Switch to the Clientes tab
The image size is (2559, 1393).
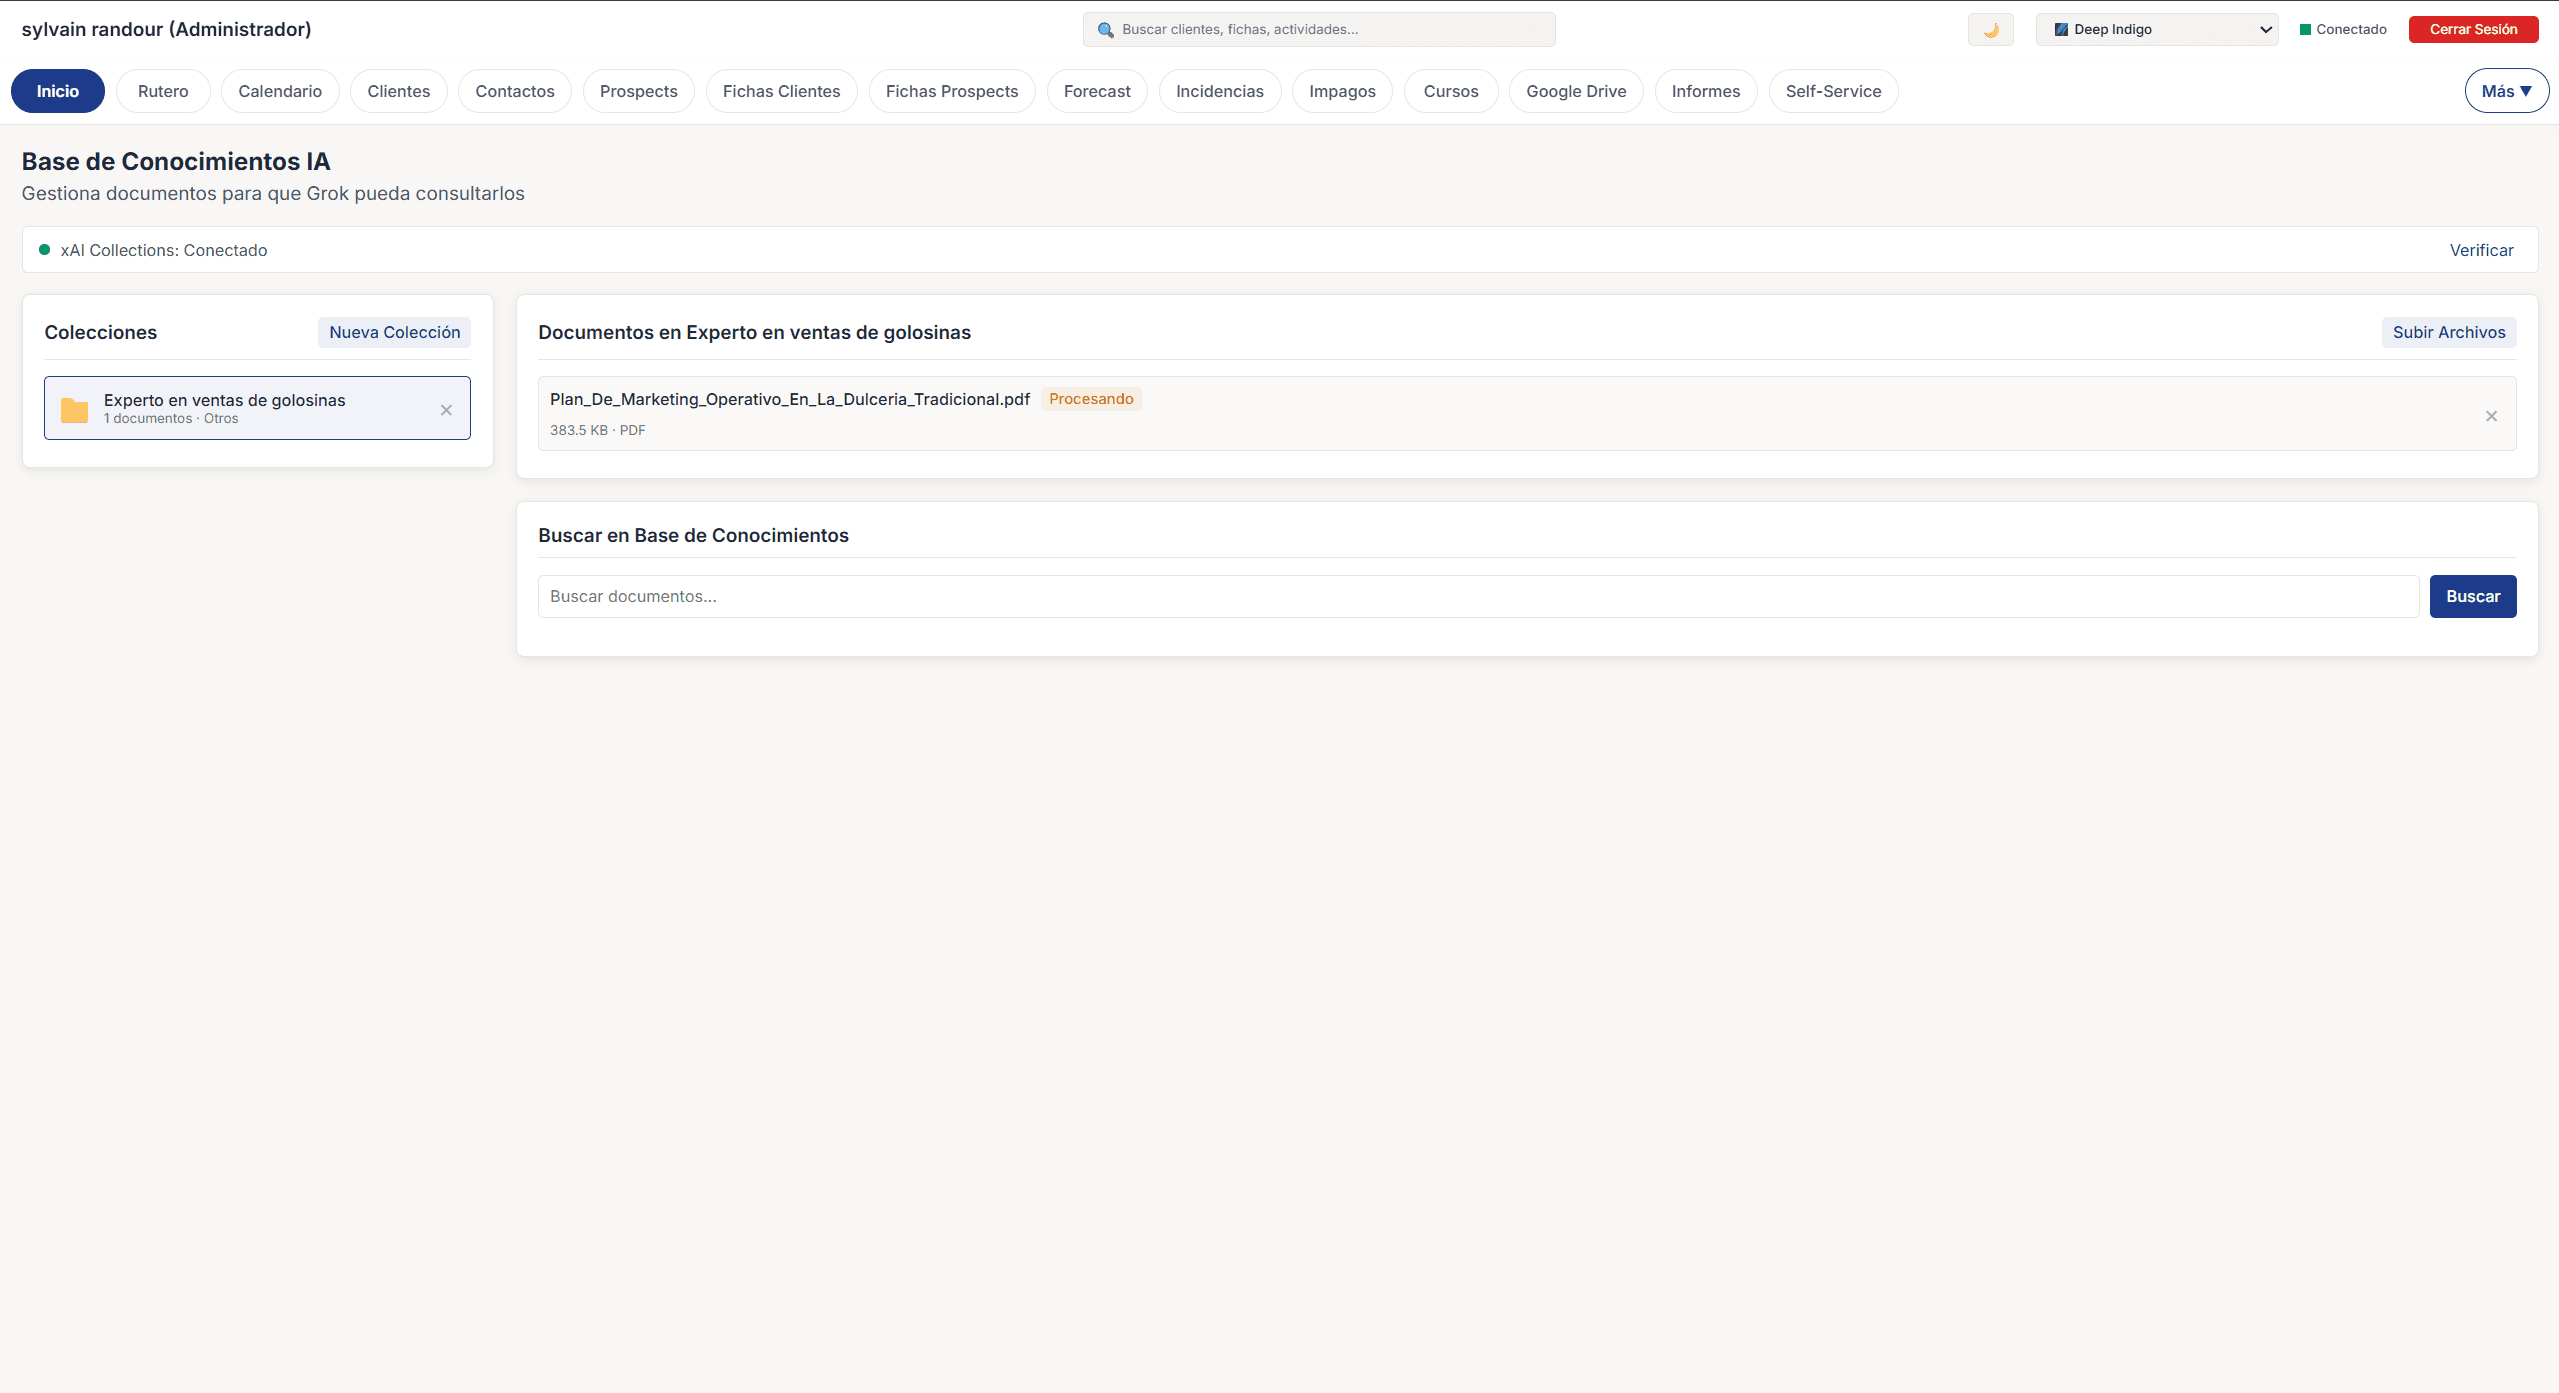pos(398,90)
